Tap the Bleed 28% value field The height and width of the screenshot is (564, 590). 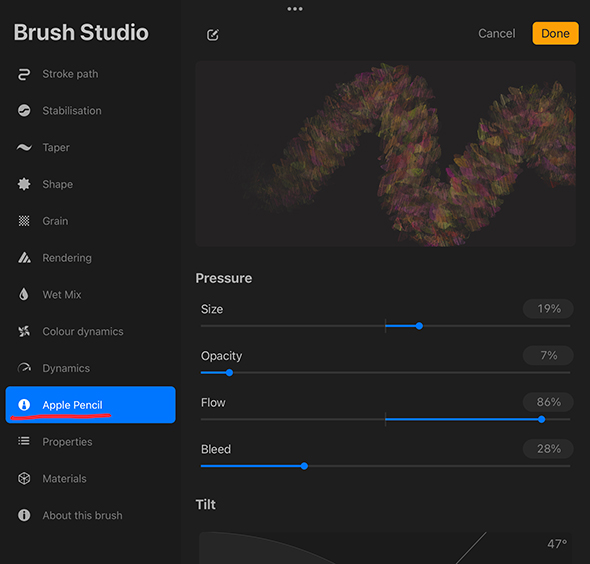[548, 448]
